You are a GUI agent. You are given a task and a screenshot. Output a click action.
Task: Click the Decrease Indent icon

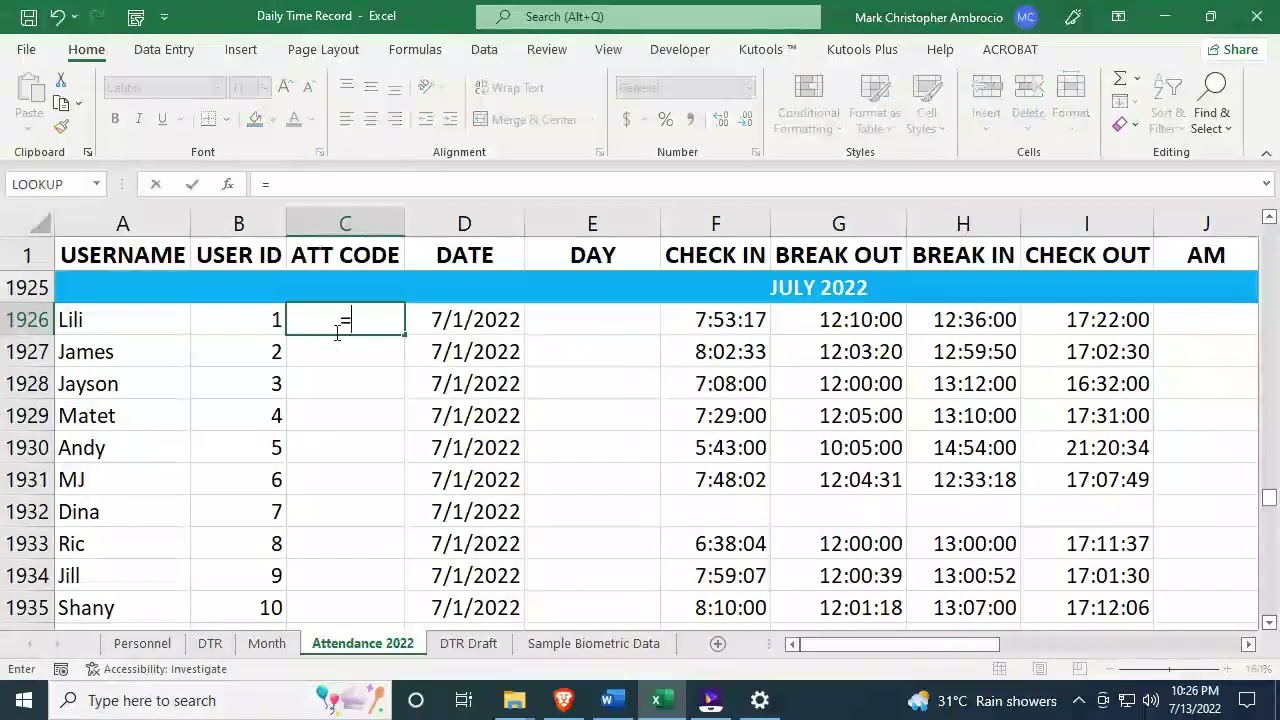[426, 120]
